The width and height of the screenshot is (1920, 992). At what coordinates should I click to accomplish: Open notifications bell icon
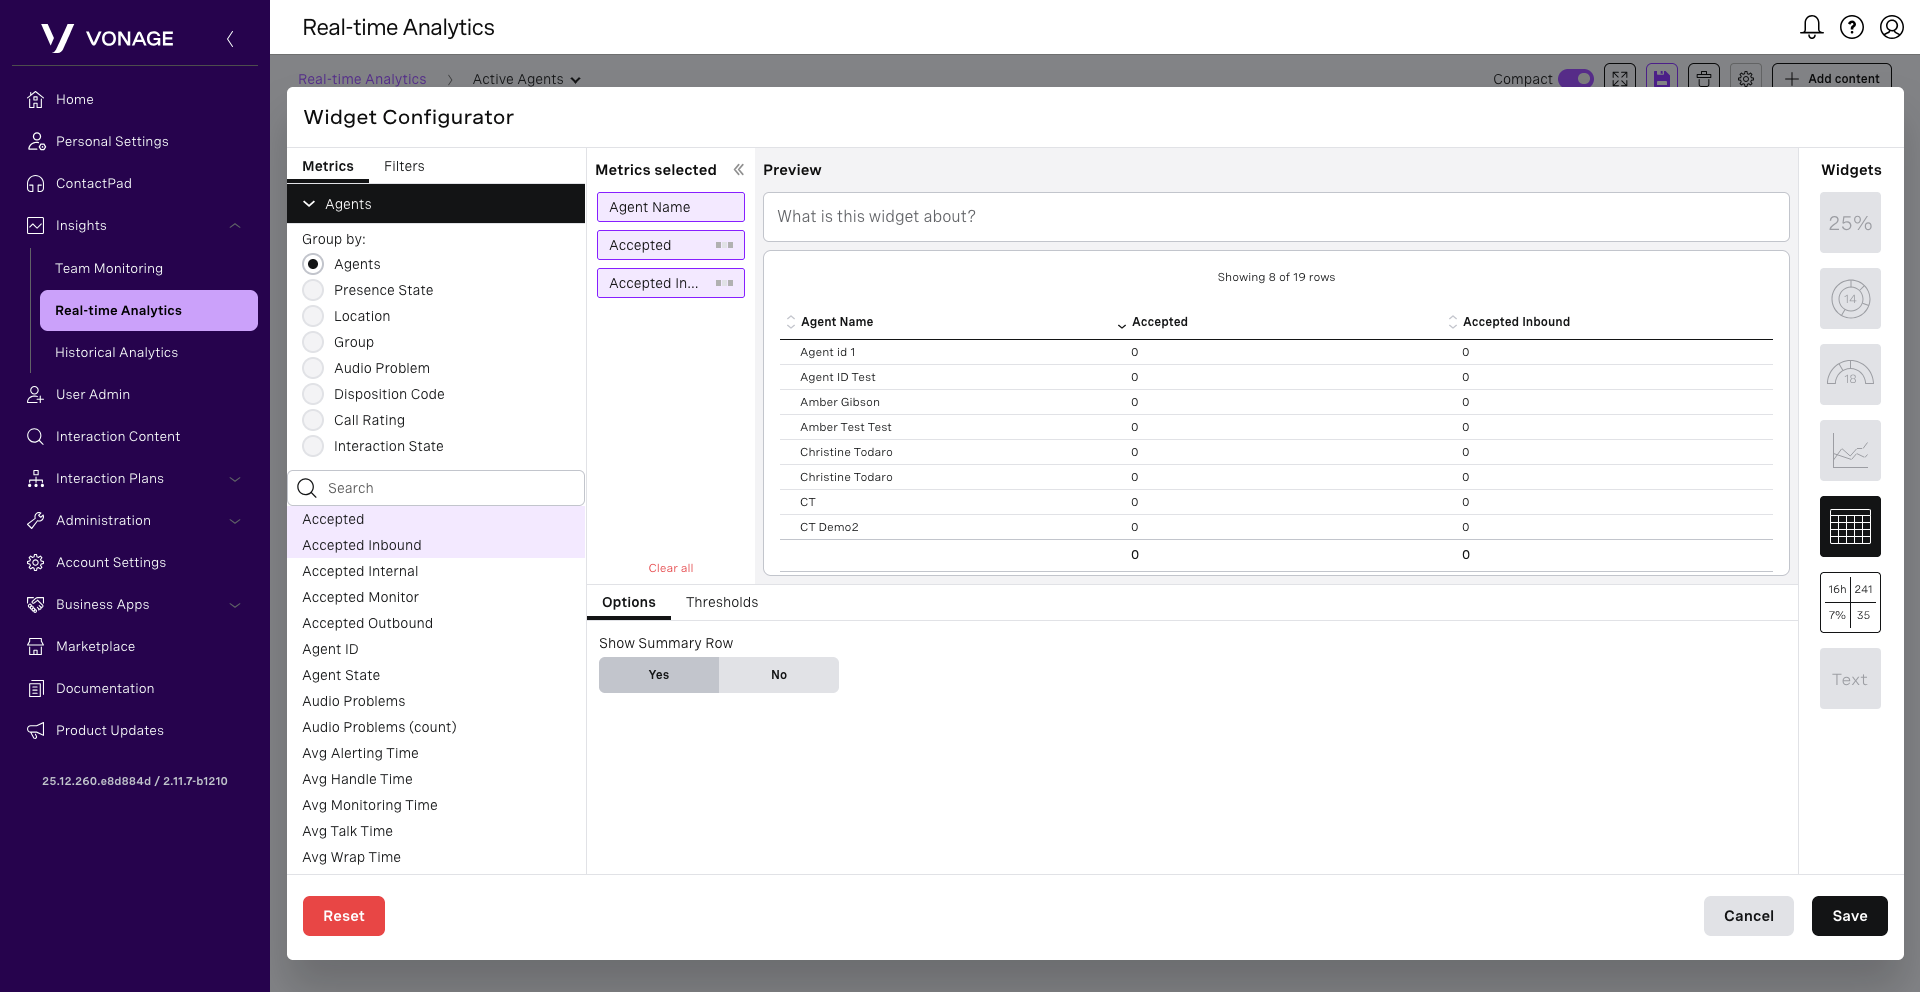(x=1811, y=27)
